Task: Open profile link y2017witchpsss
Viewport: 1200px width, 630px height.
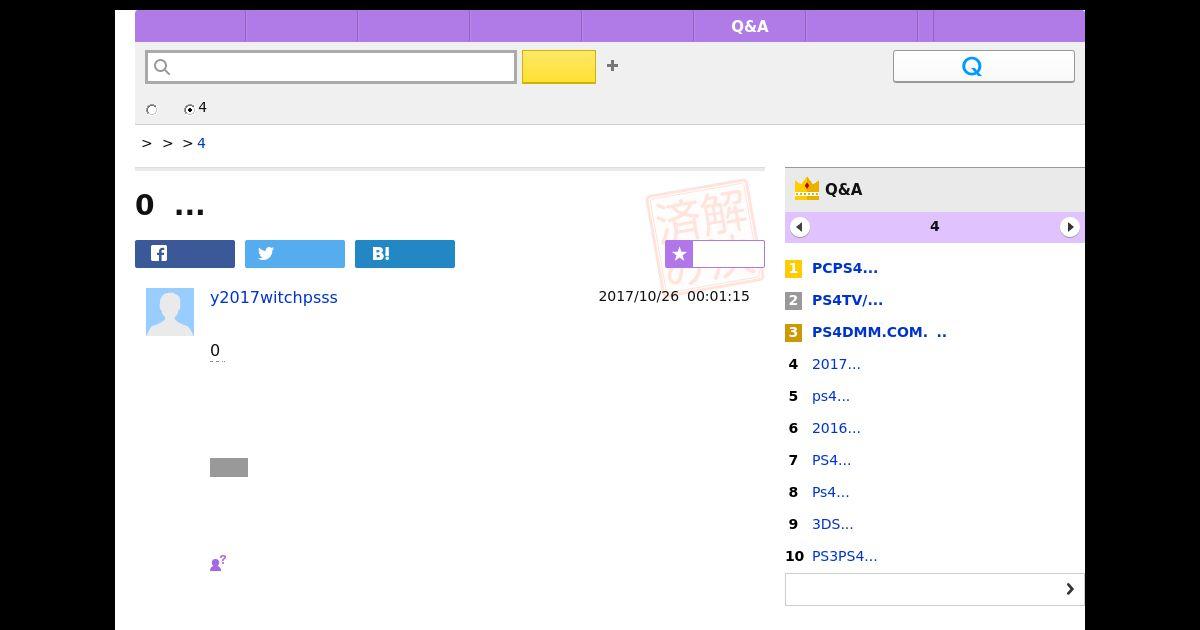Action: [x=274, y=297]
